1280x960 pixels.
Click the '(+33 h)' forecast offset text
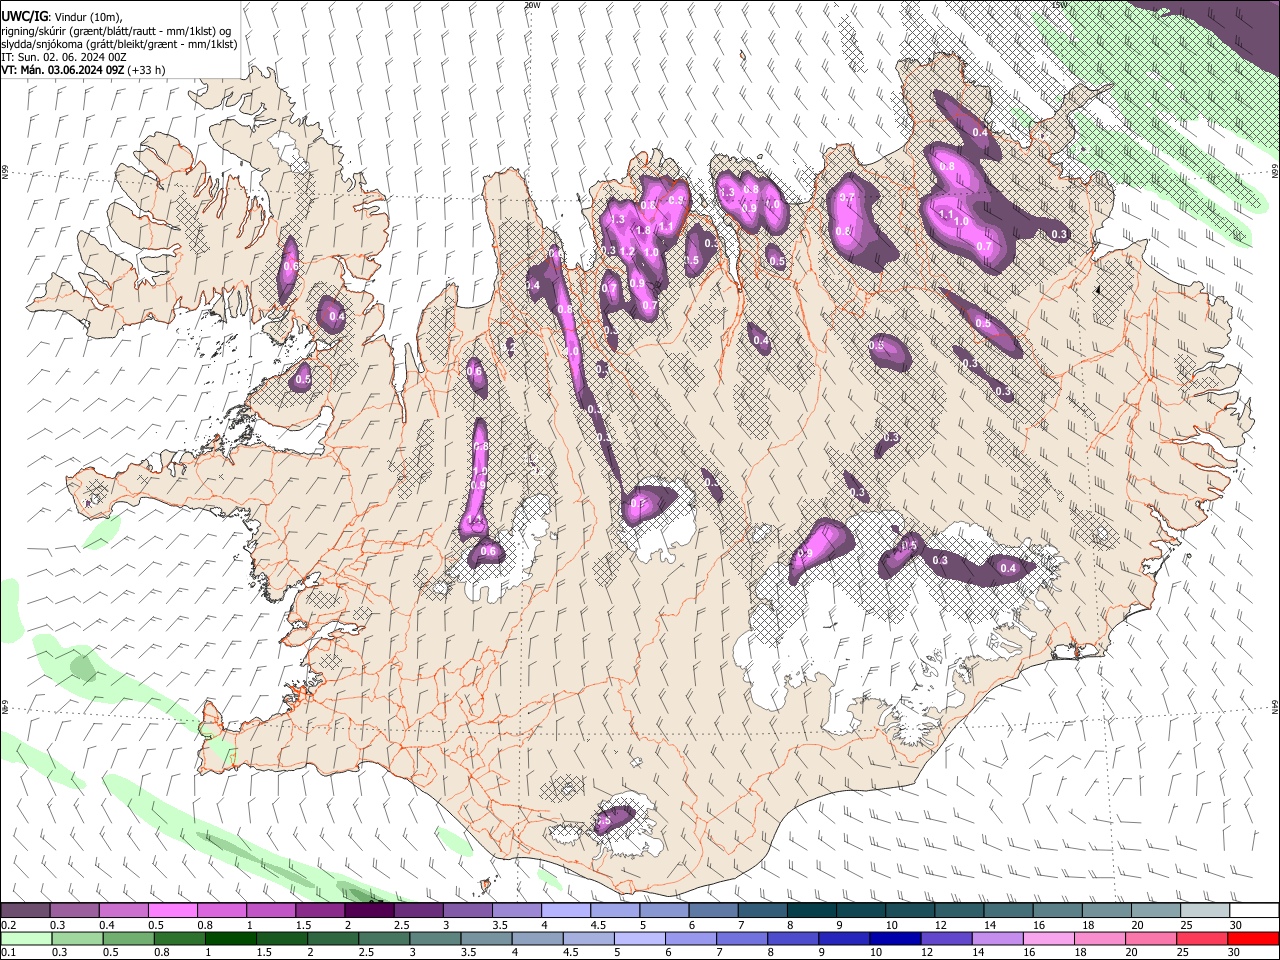(x=146, y=70)
